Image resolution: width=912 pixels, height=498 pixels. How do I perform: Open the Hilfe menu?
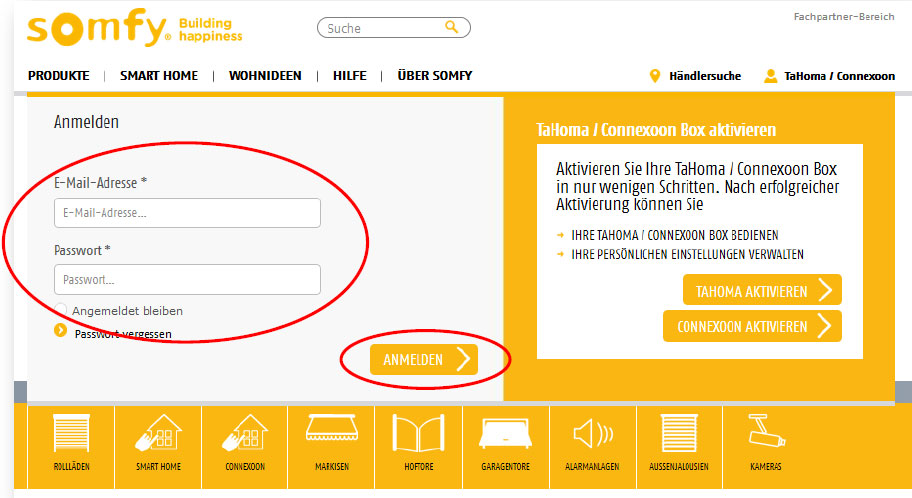(350, 76)
